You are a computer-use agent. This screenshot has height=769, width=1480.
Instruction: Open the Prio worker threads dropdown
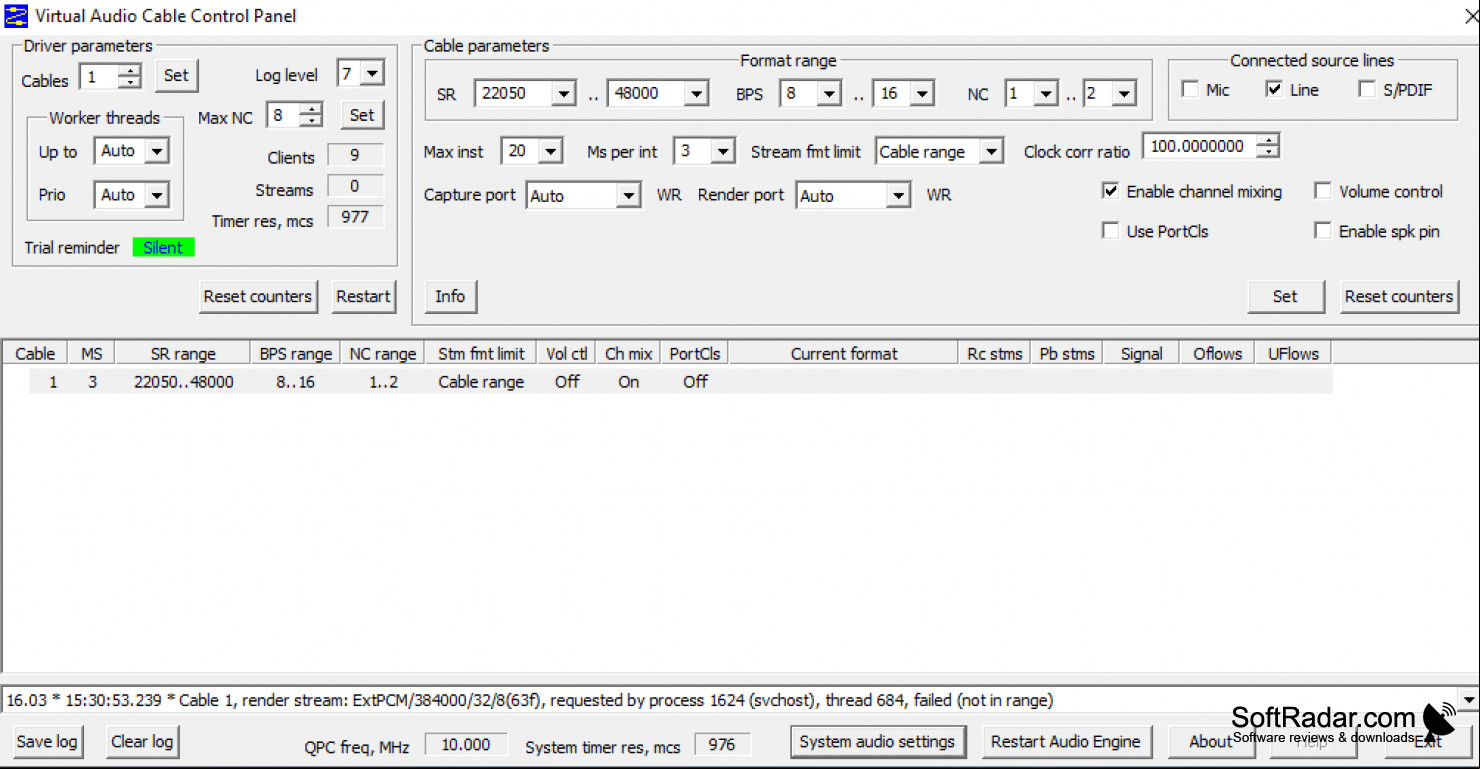(x=157, y=195)
